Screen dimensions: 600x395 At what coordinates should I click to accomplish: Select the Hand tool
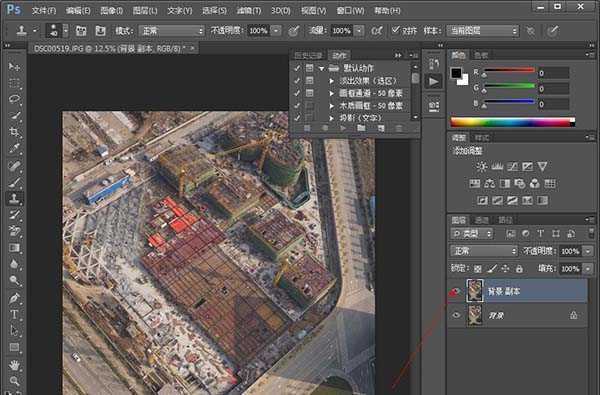(15, 365)
